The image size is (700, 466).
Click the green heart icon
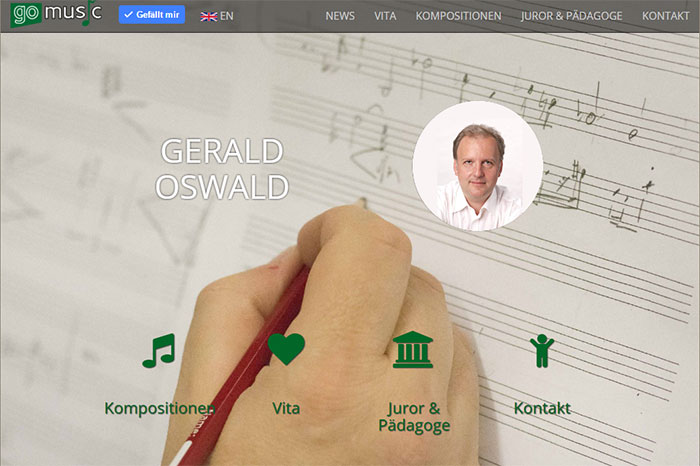click(286, 349)
